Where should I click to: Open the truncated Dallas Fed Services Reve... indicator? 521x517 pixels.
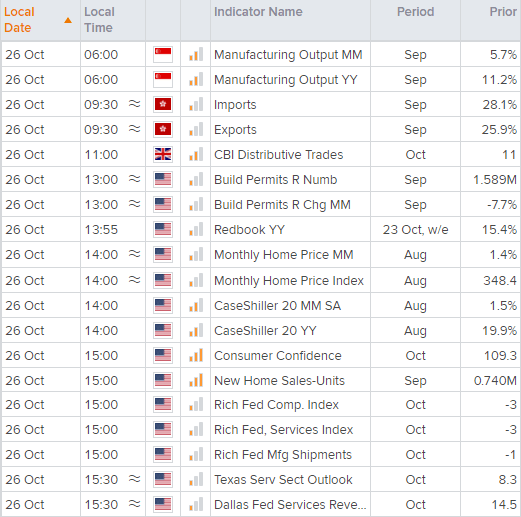coord(290,505)
